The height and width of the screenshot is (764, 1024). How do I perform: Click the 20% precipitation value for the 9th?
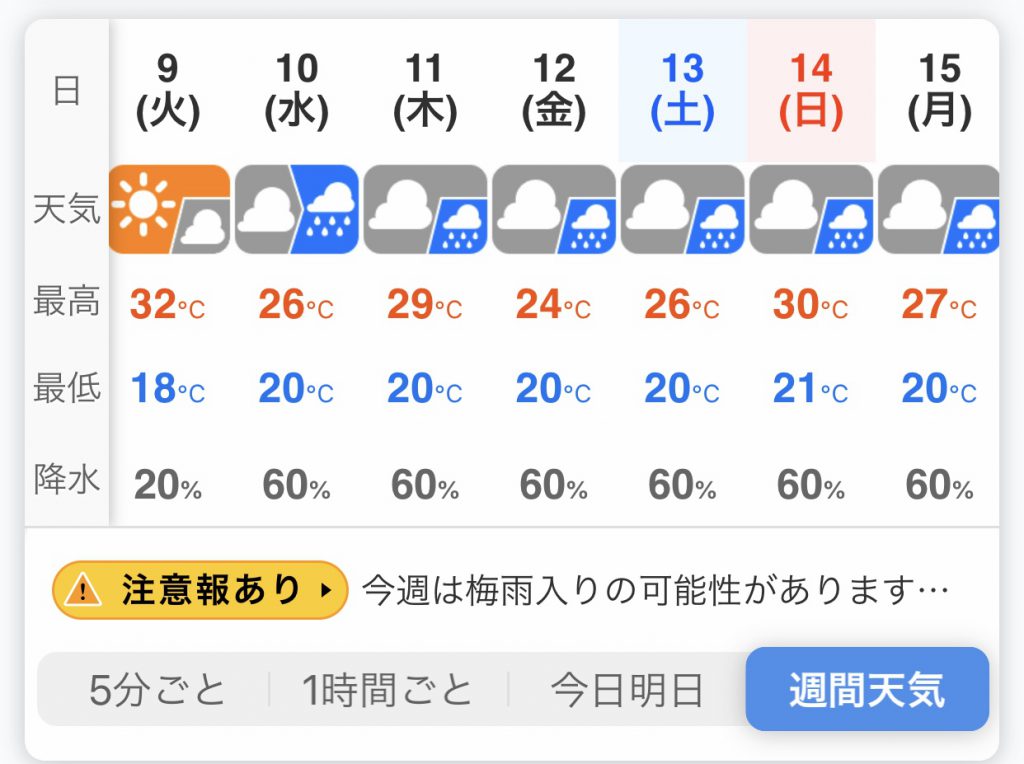pos(168,486)
